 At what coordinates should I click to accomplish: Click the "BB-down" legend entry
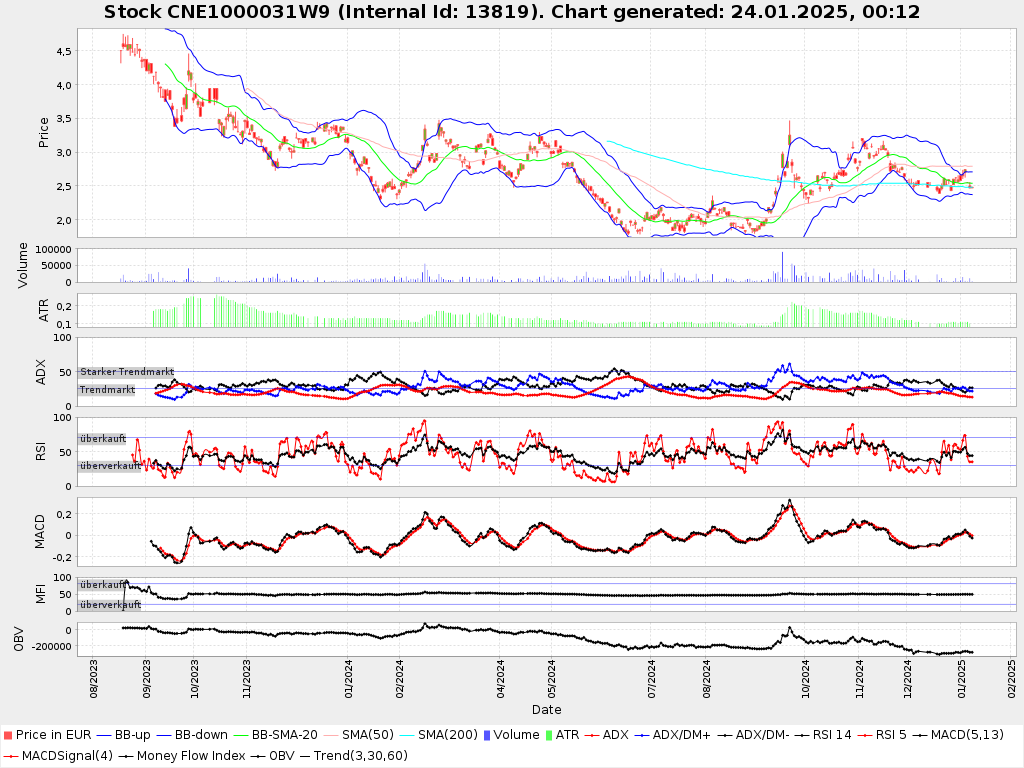click(201, 735)
